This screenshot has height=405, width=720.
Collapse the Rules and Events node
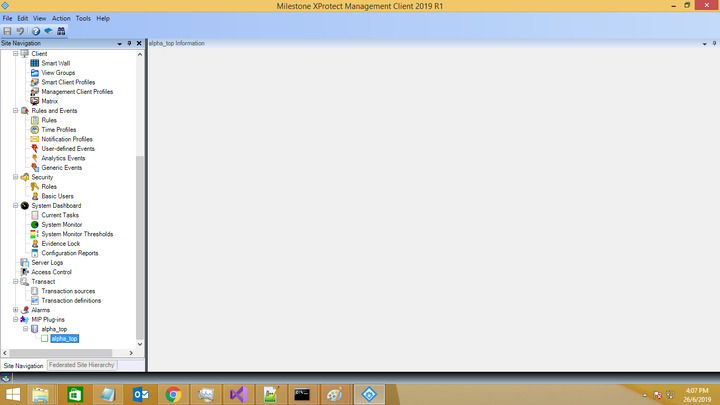15,110
